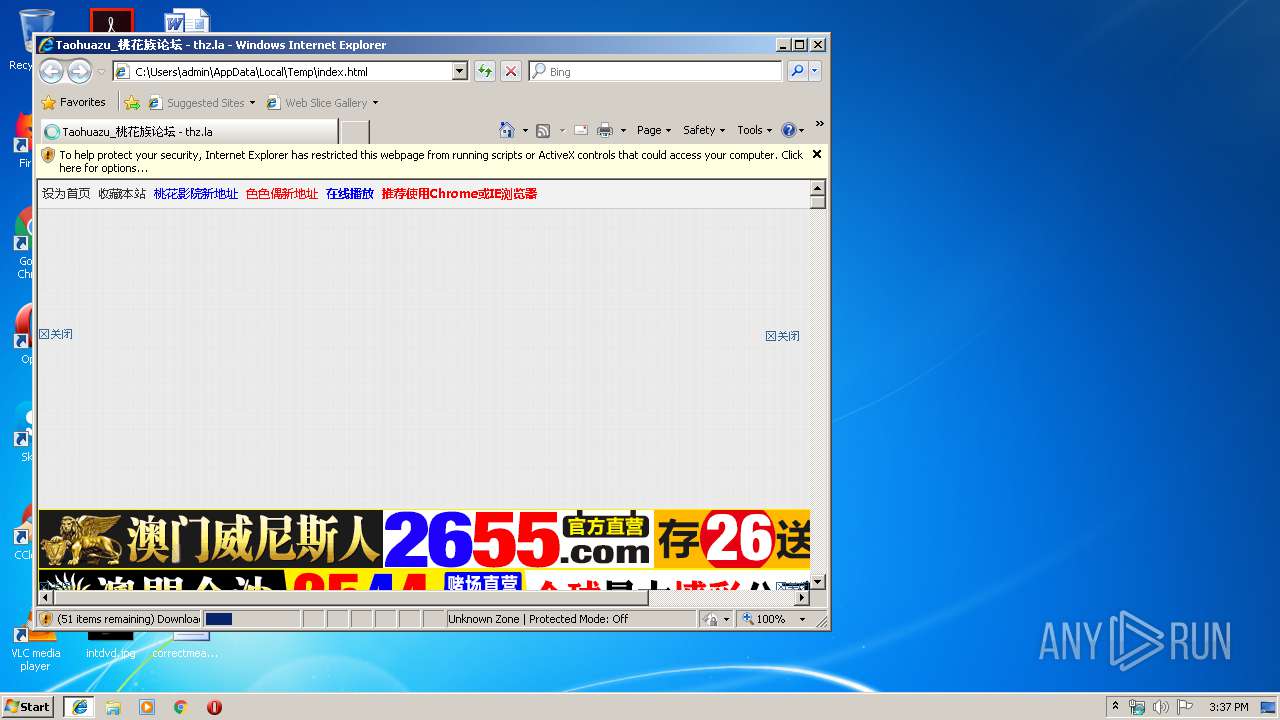
Task: Click the red 推荐使用Chrome或IE浏览器 link
Action: click(x=459, y=194)
